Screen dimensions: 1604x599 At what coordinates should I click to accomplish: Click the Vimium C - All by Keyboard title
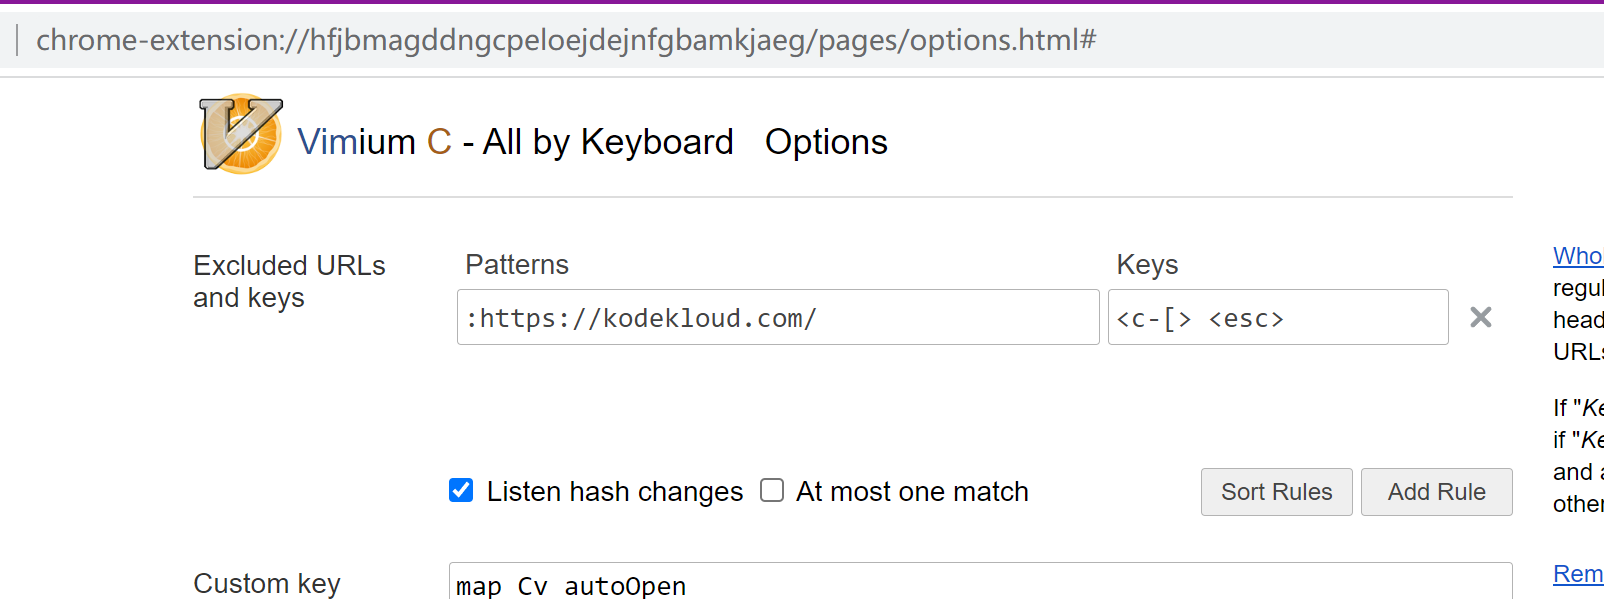pos(515,141)
